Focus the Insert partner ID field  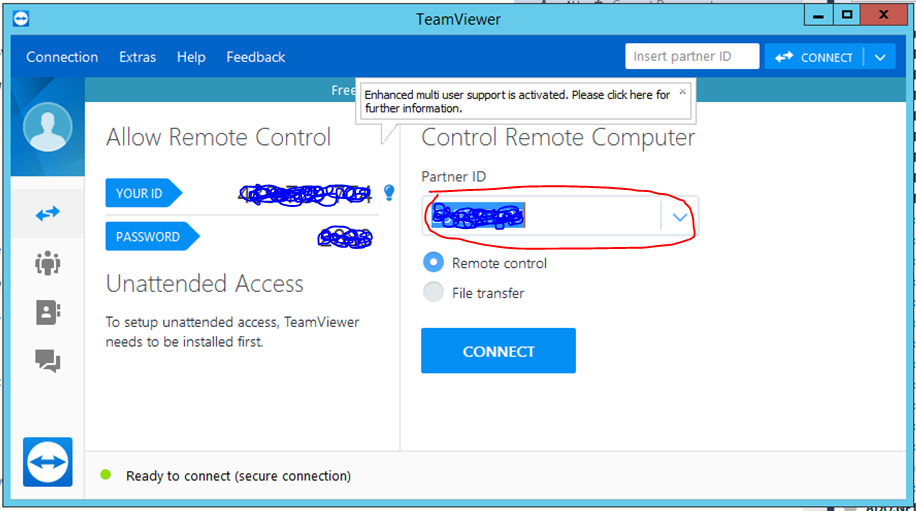tap(692, 56)
